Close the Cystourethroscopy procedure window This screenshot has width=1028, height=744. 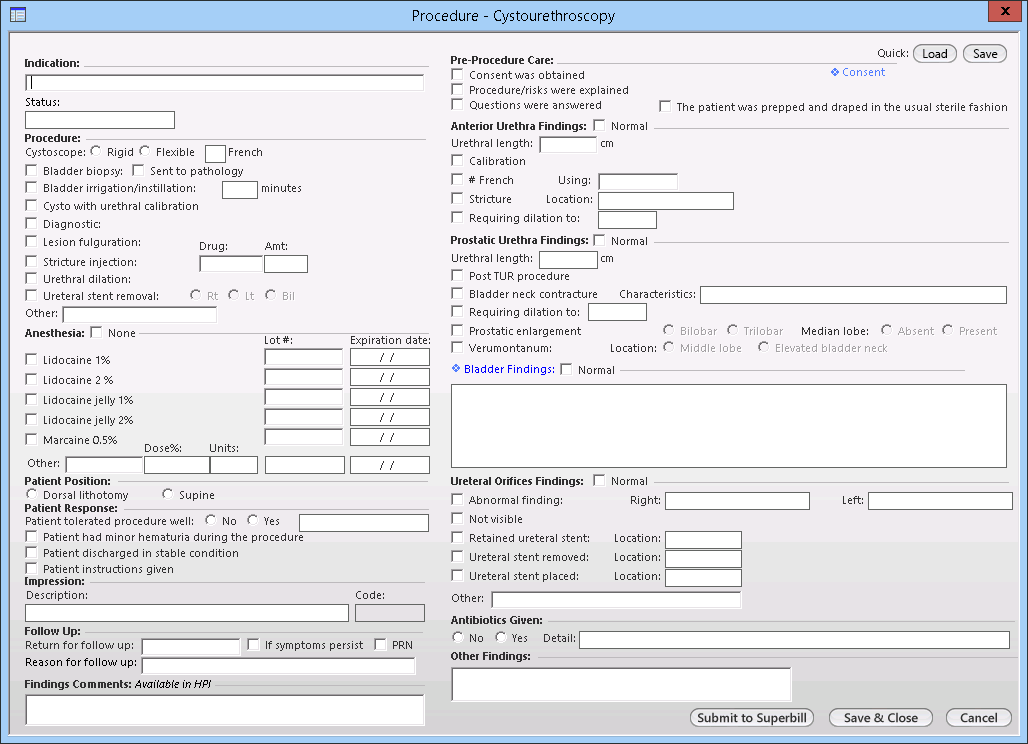[x=1005, y=11]
